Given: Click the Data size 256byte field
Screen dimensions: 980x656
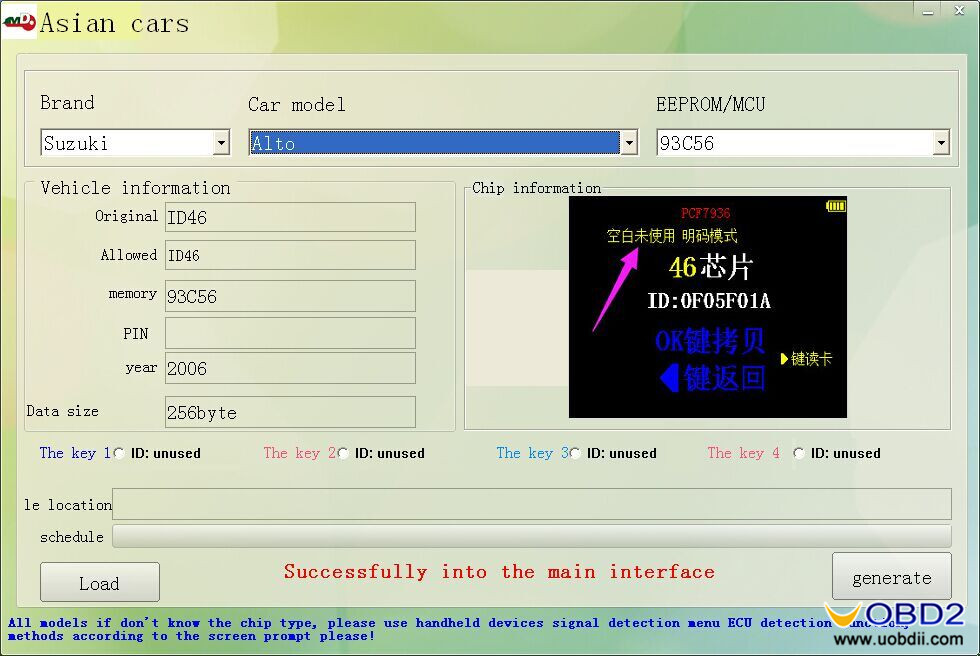Looking at the screenshot, I should pos(290,412).
